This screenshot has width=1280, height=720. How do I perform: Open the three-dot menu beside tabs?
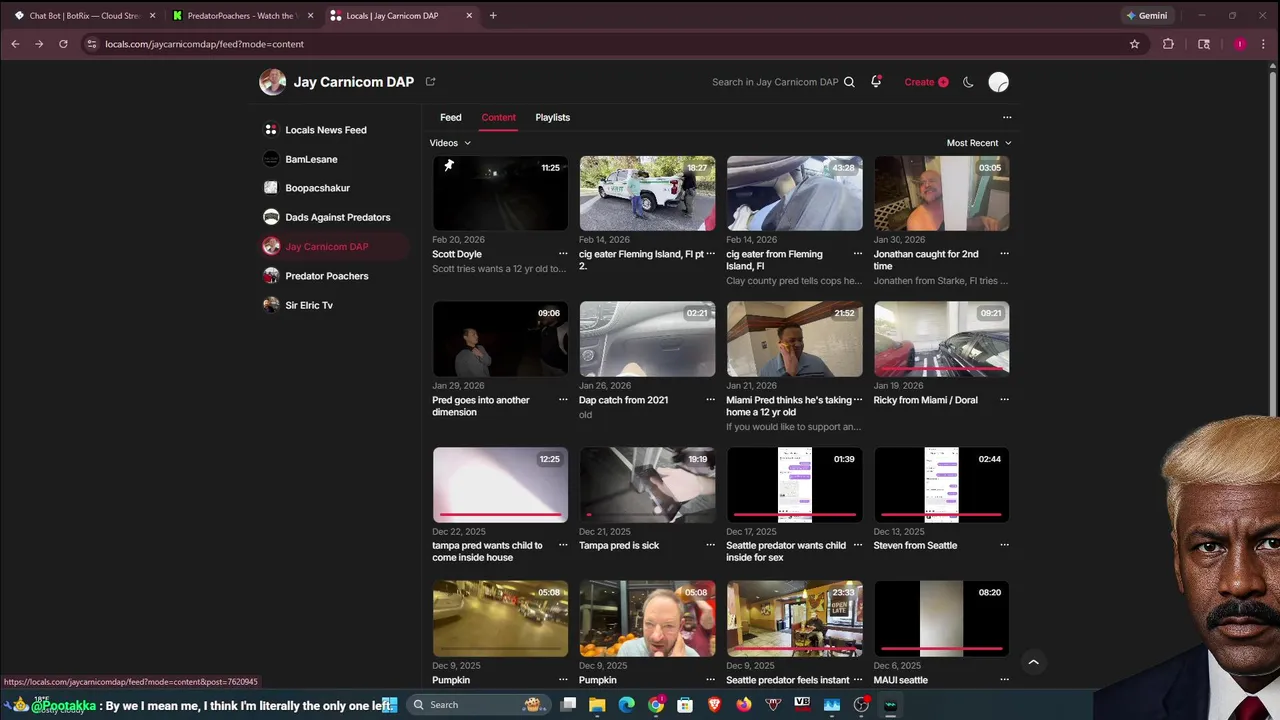coord(1007,117)
